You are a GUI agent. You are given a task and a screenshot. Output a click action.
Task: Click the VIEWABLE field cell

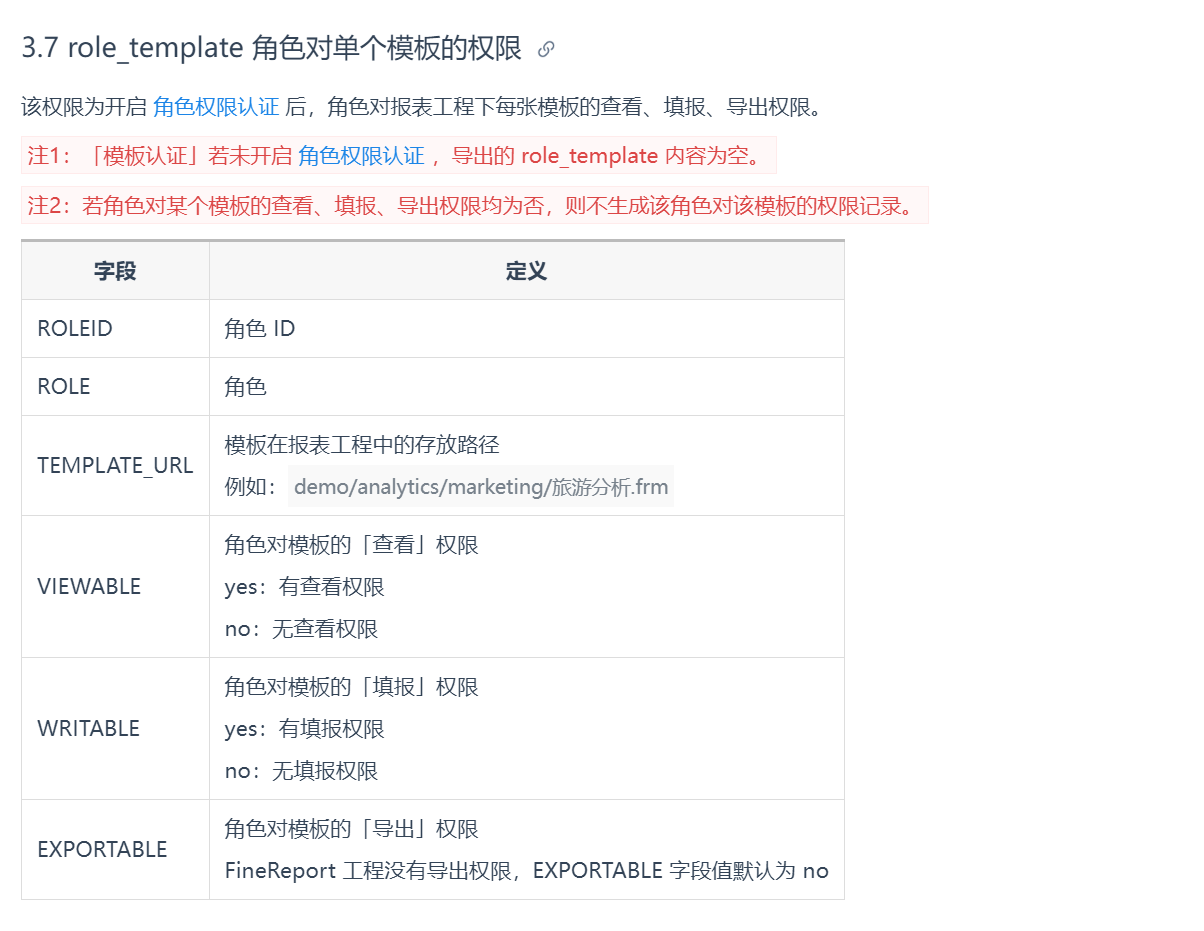click(115, 586)
